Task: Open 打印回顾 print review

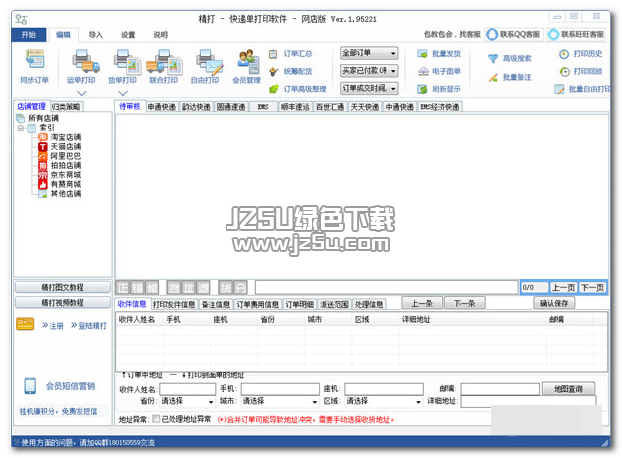Action: click(x=581, y=71)
